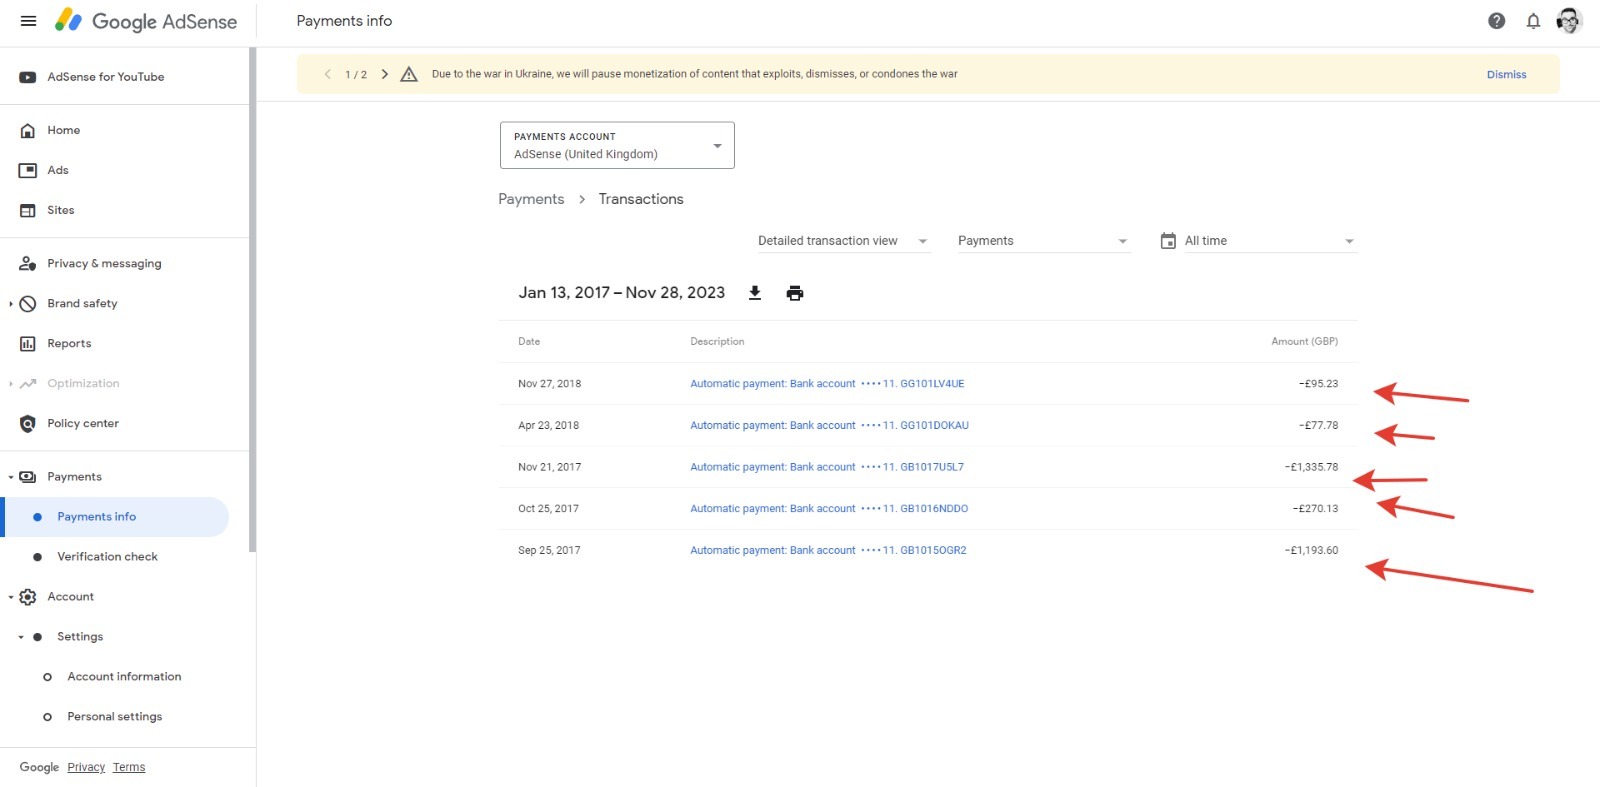Click the Payments breadcrumb link
This screenshot has width=1600, height=787.
click(x=531, y=199)
